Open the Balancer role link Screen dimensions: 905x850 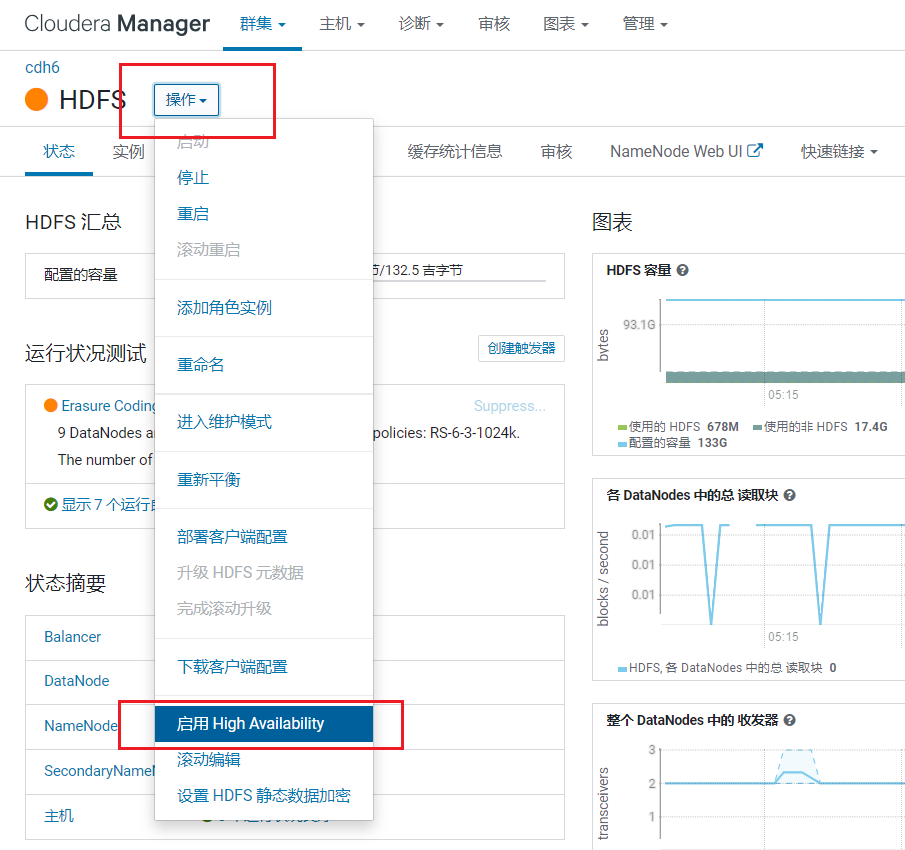pyautogui.click(x=73, y=636)
